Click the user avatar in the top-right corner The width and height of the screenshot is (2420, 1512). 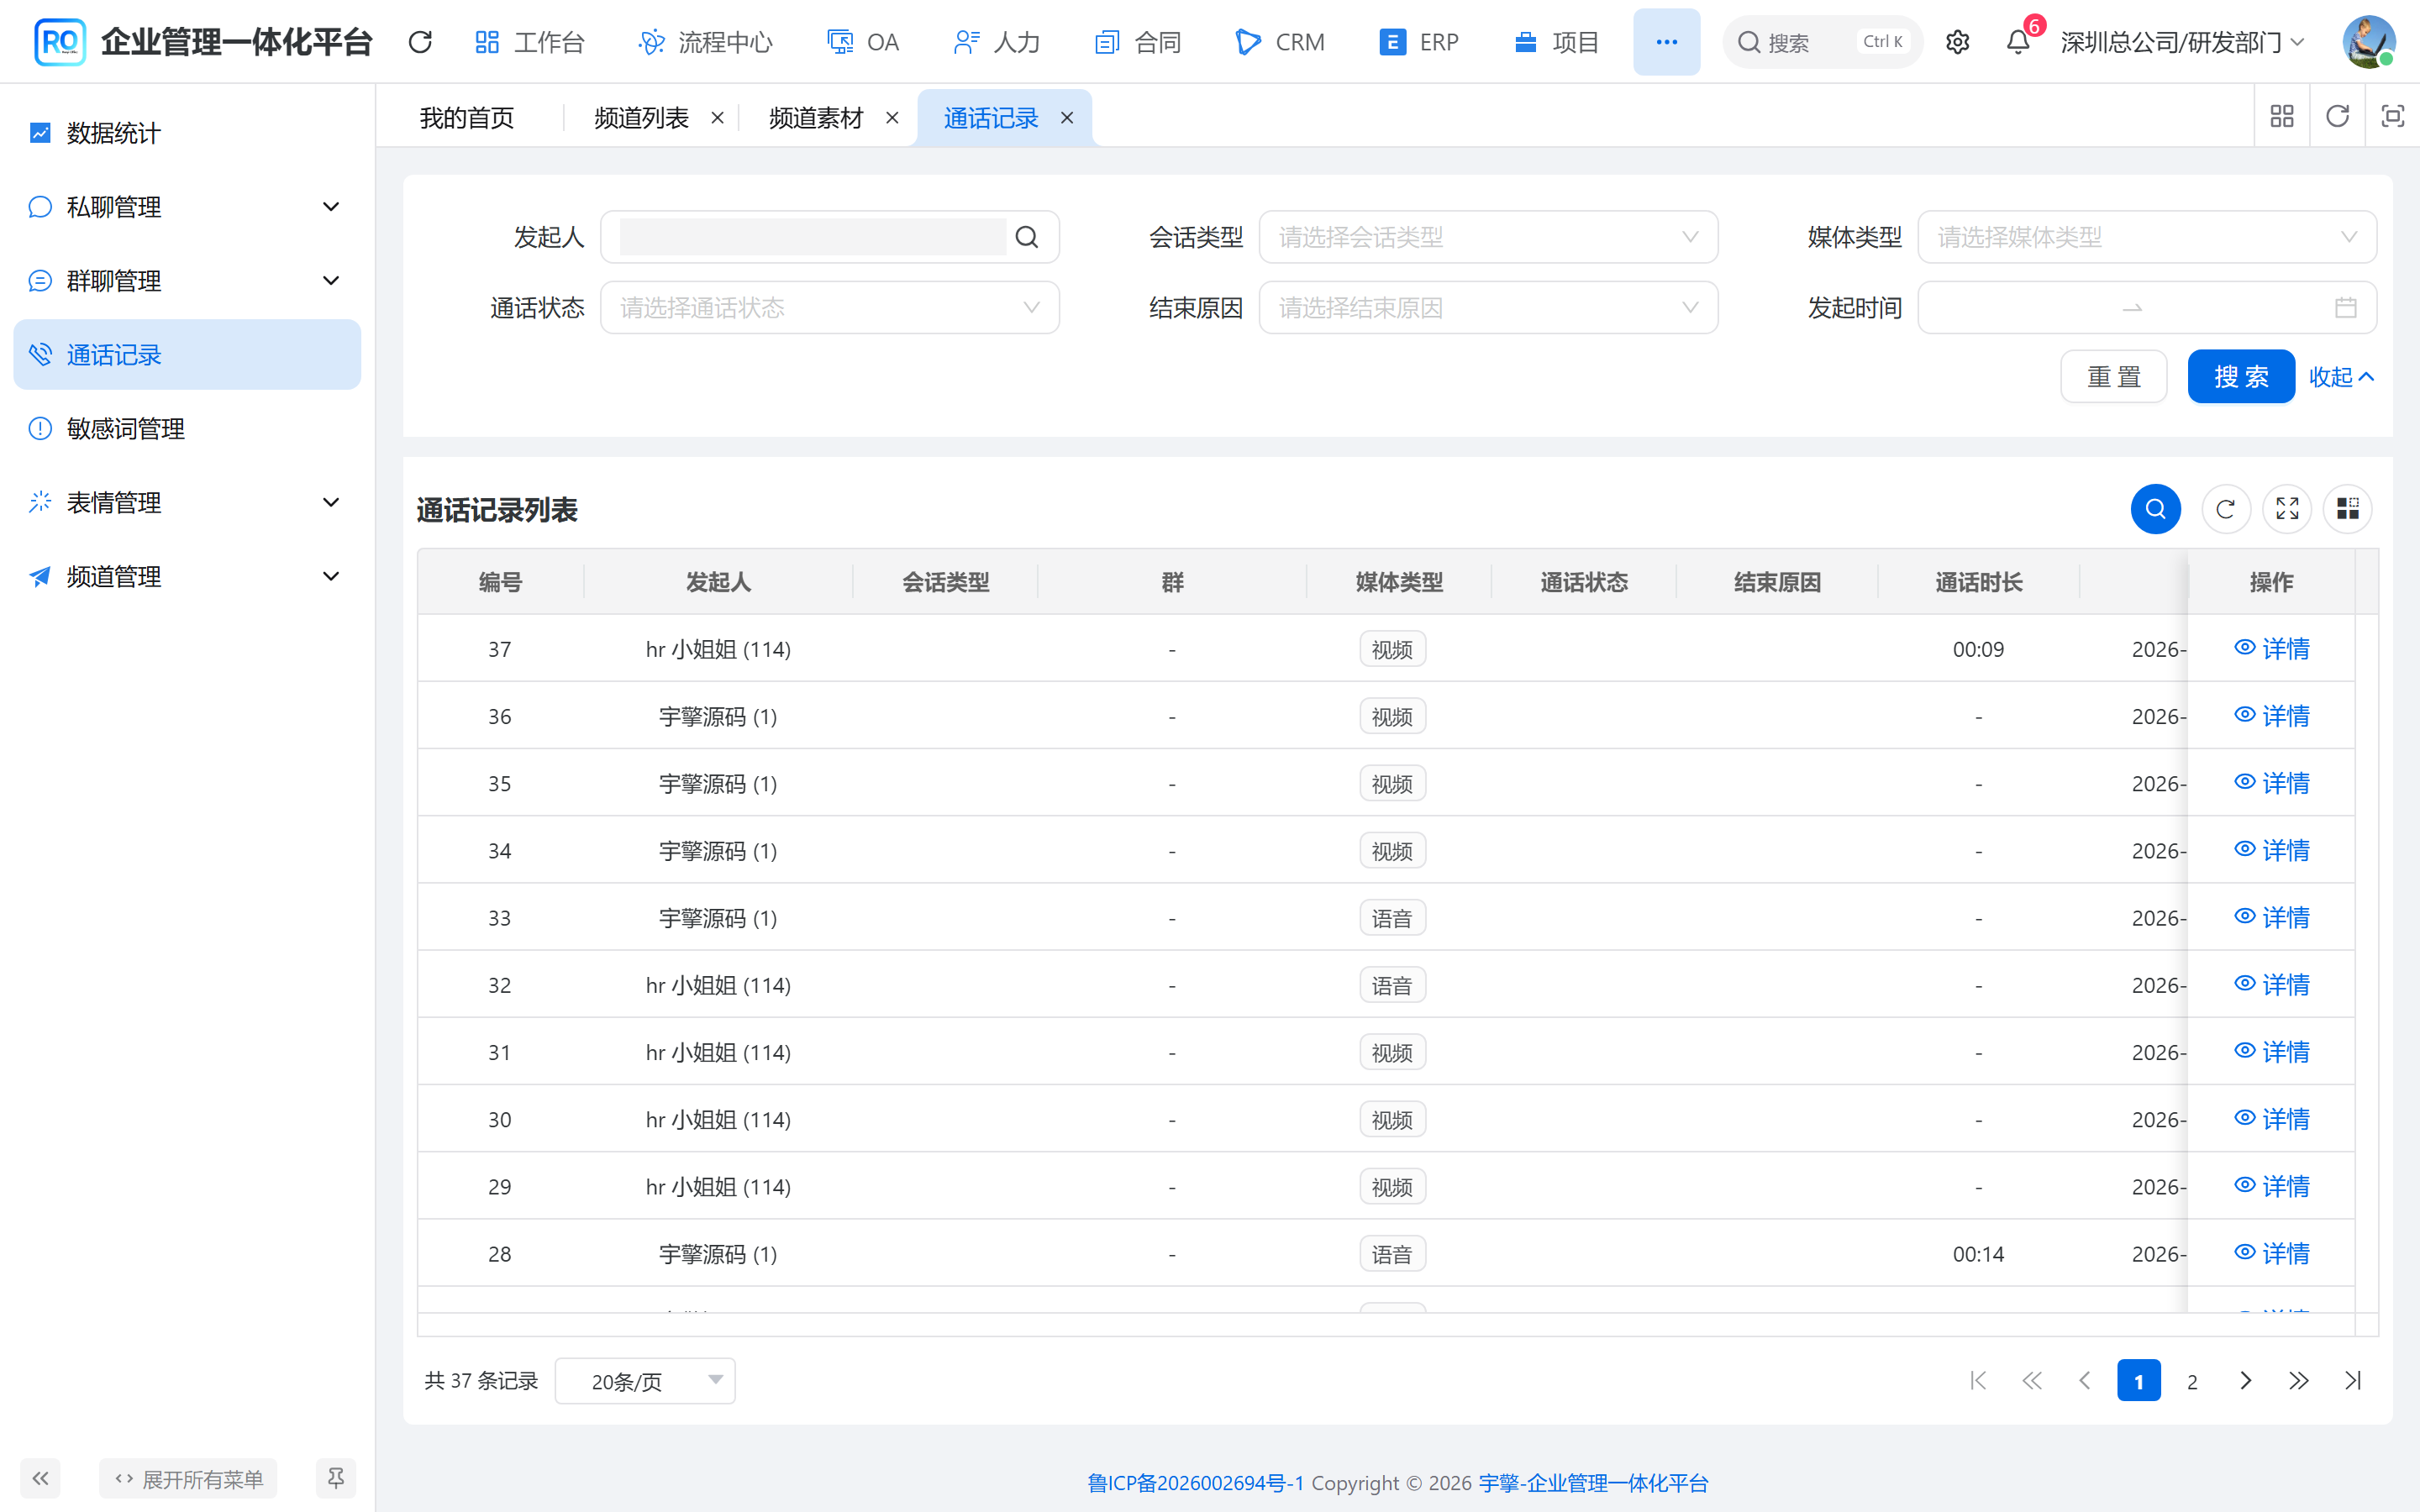2369,42
